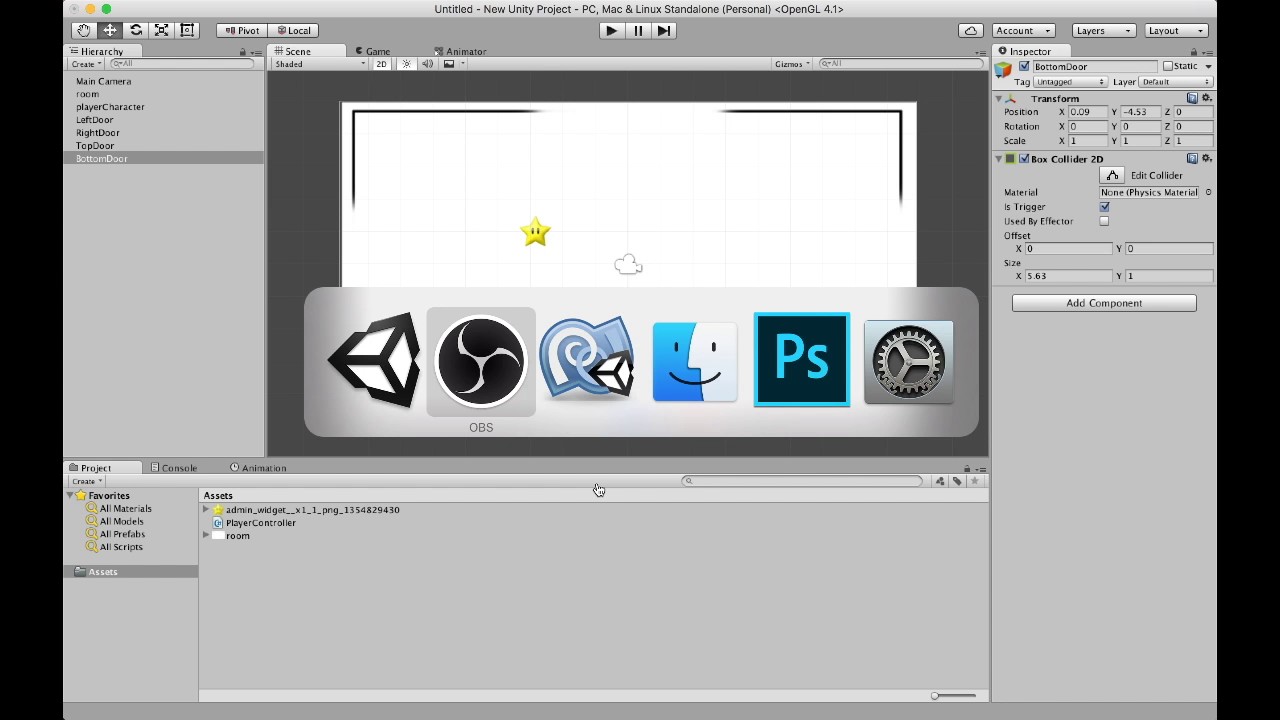Switch to Unity in app switcher

[374, 361]
